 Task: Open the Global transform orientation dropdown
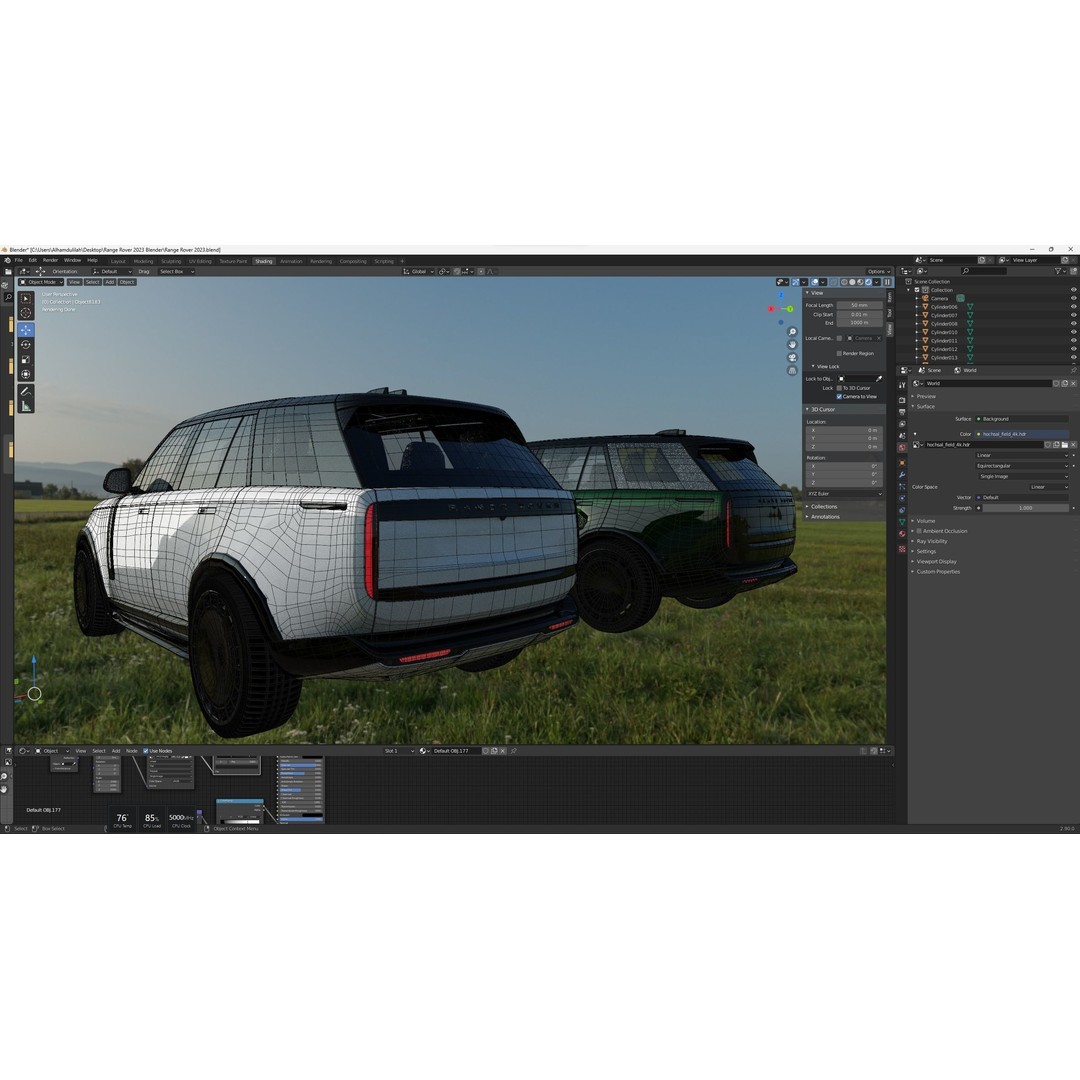point(418,271)
